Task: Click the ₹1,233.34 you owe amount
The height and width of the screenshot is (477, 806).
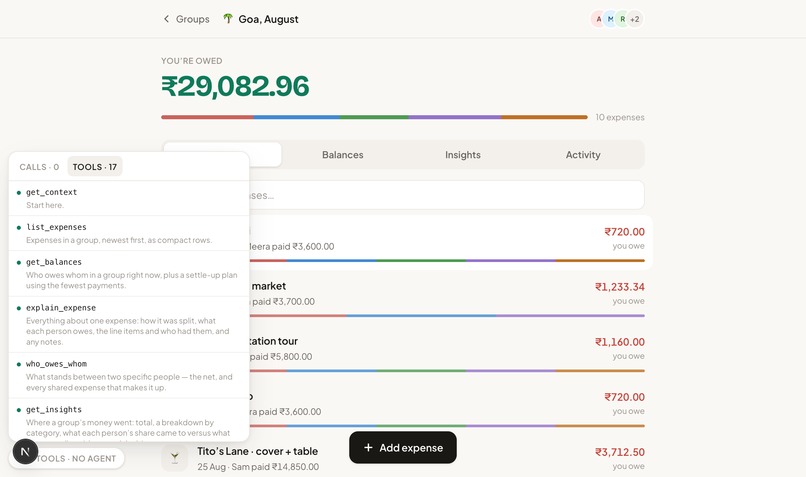Action: (x=619, y=287)
